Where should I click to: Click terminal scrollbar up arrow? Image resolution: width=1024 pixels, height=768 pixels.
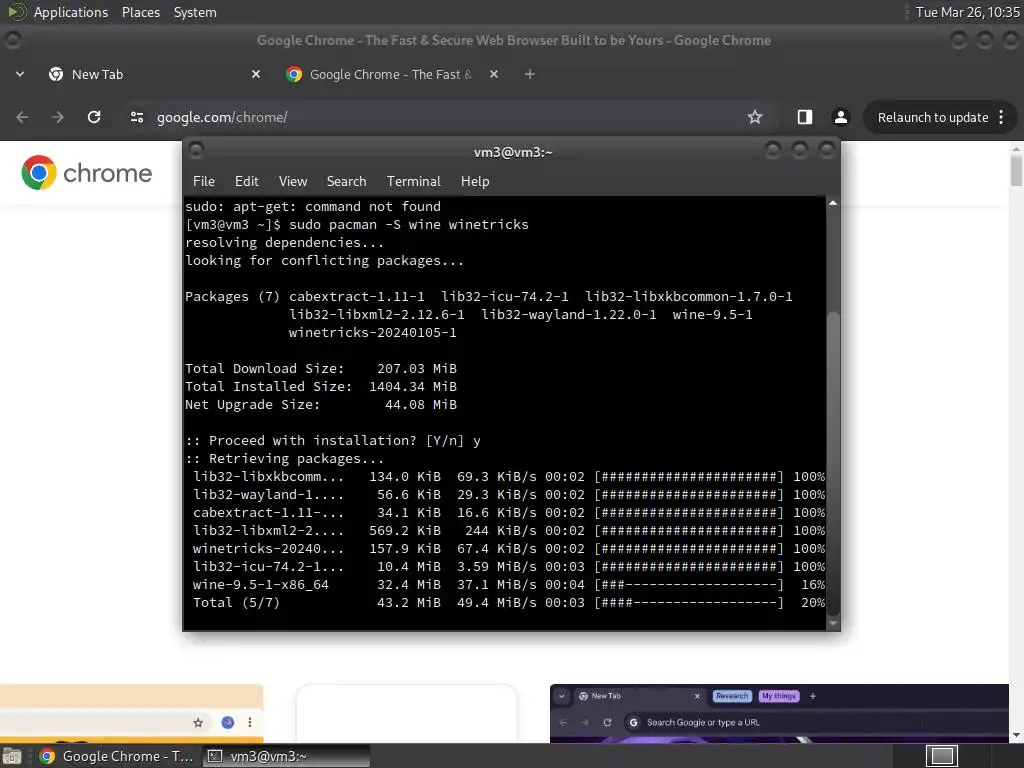click(833, 203)
